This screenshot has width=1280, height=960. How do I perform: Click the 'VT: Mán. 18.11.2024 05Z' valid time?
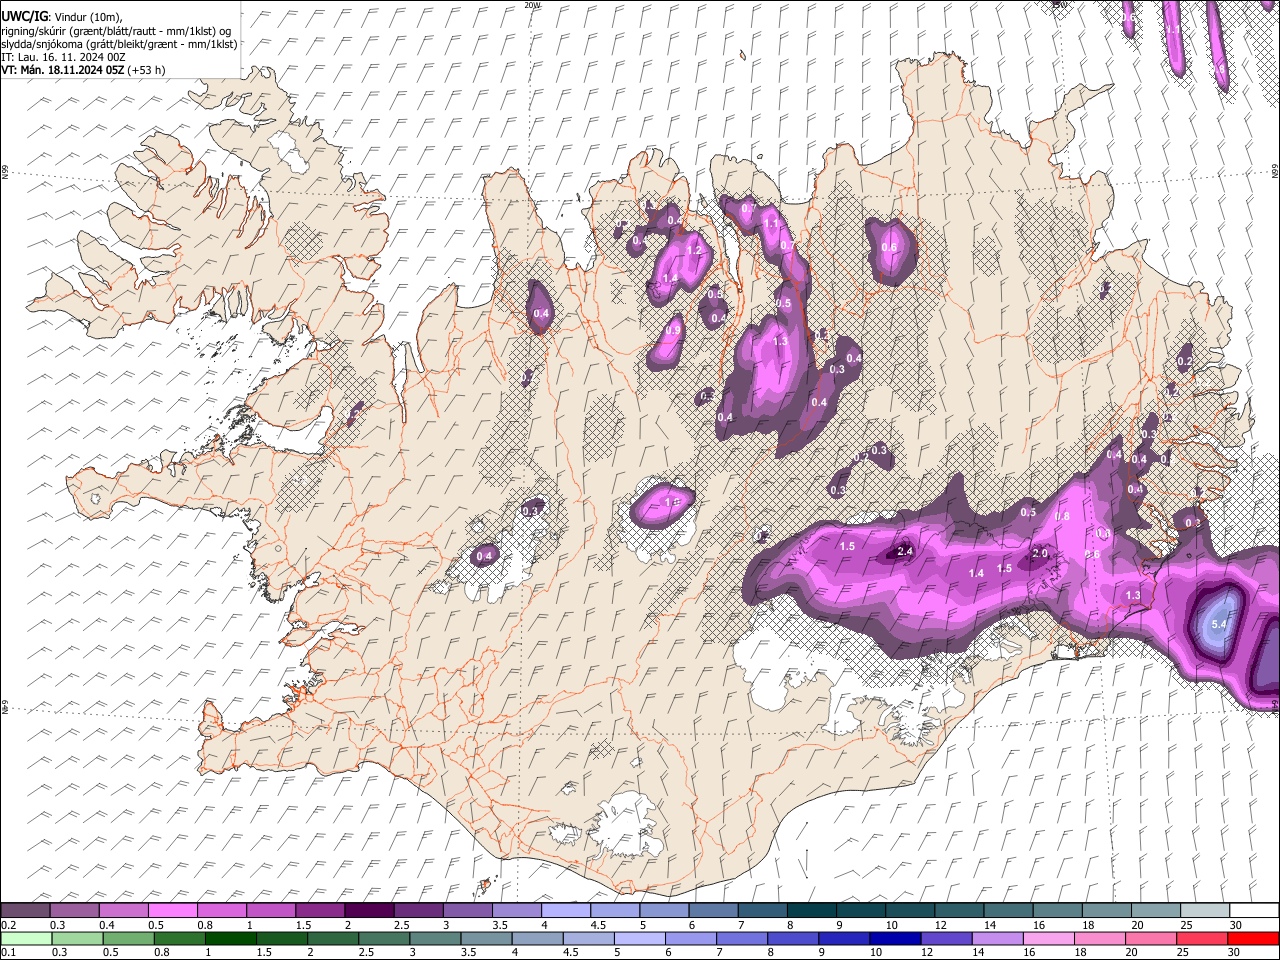tap(62, 70)
